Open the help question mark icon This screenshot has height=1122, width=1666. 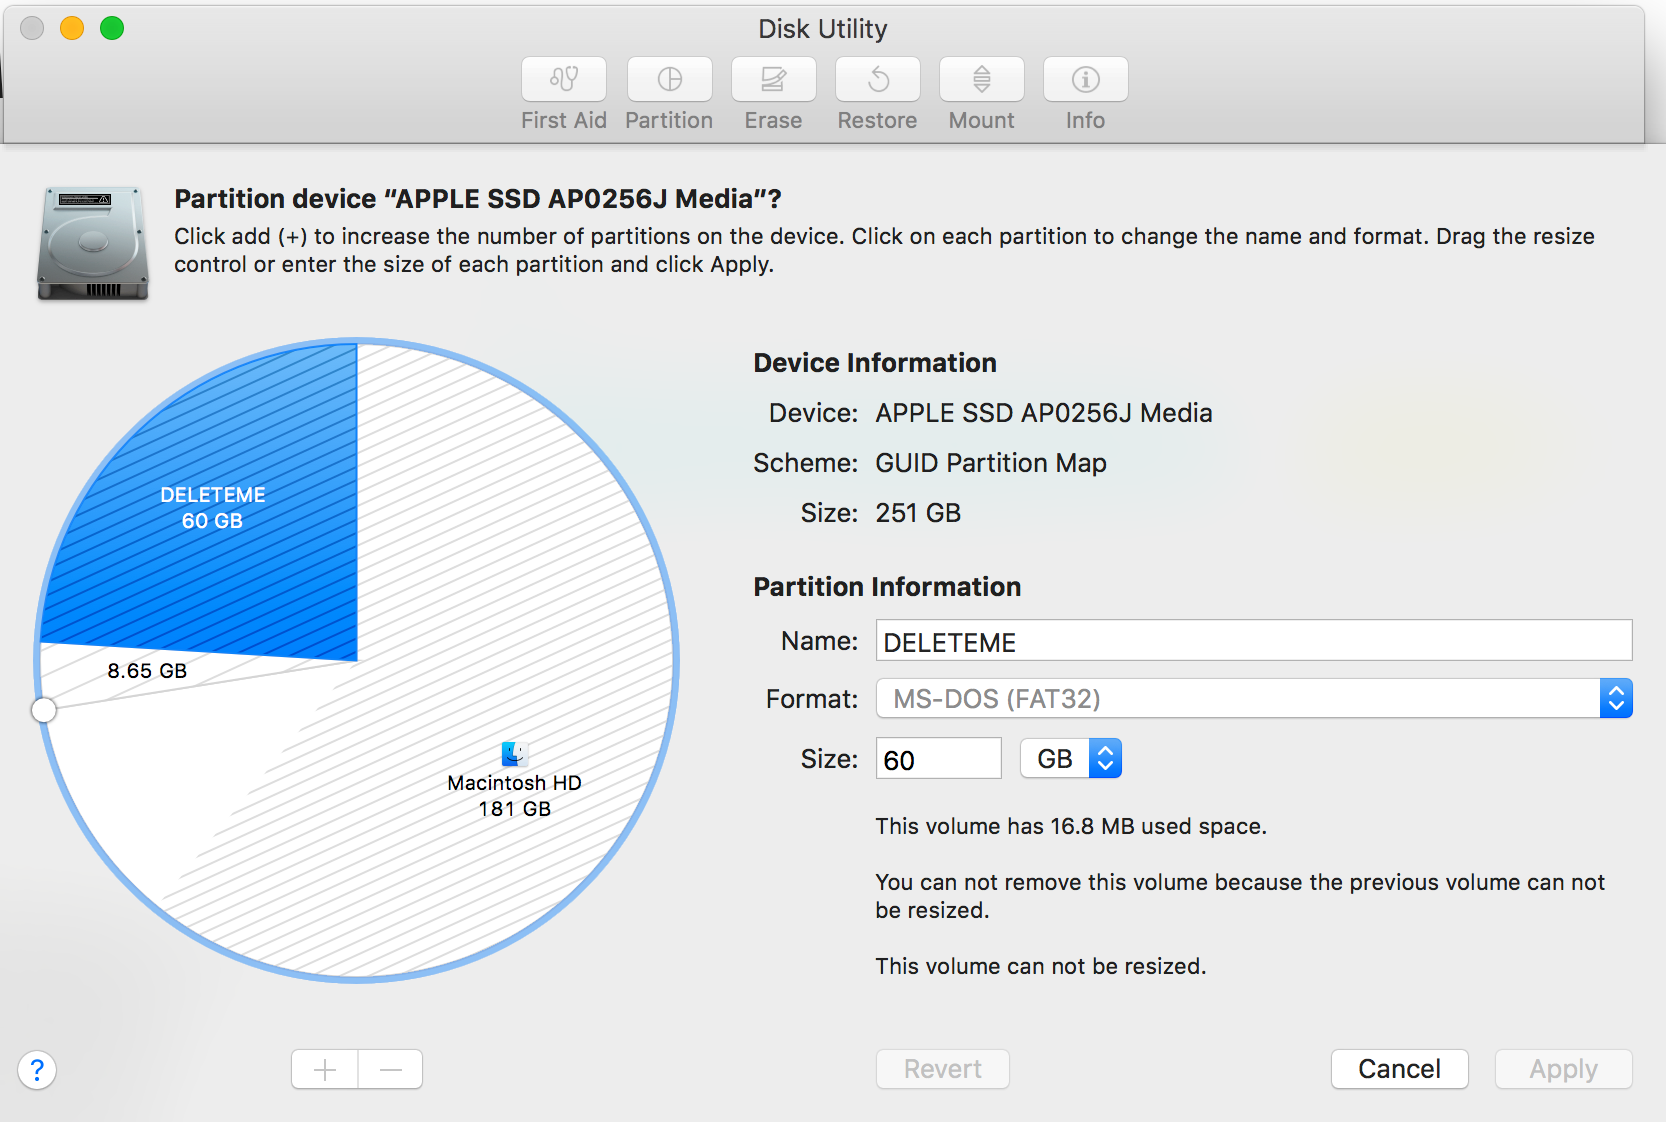point(37,1070)
